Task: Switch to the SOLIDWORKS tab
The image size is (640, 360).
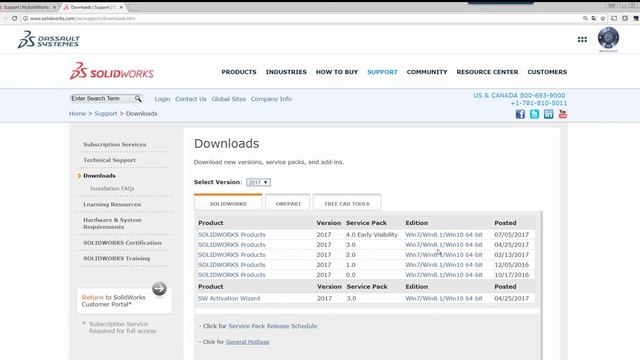Action: tap(228, 203)
